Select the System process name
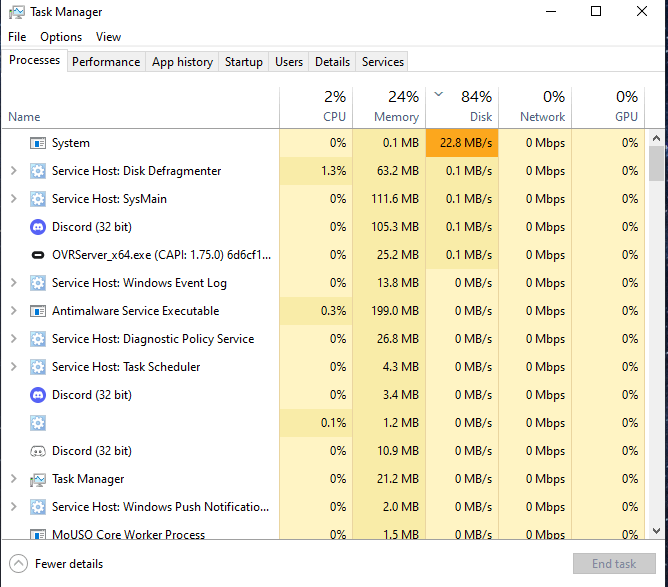Viewport: 668px width, 587px height. [x=71, y=143]
